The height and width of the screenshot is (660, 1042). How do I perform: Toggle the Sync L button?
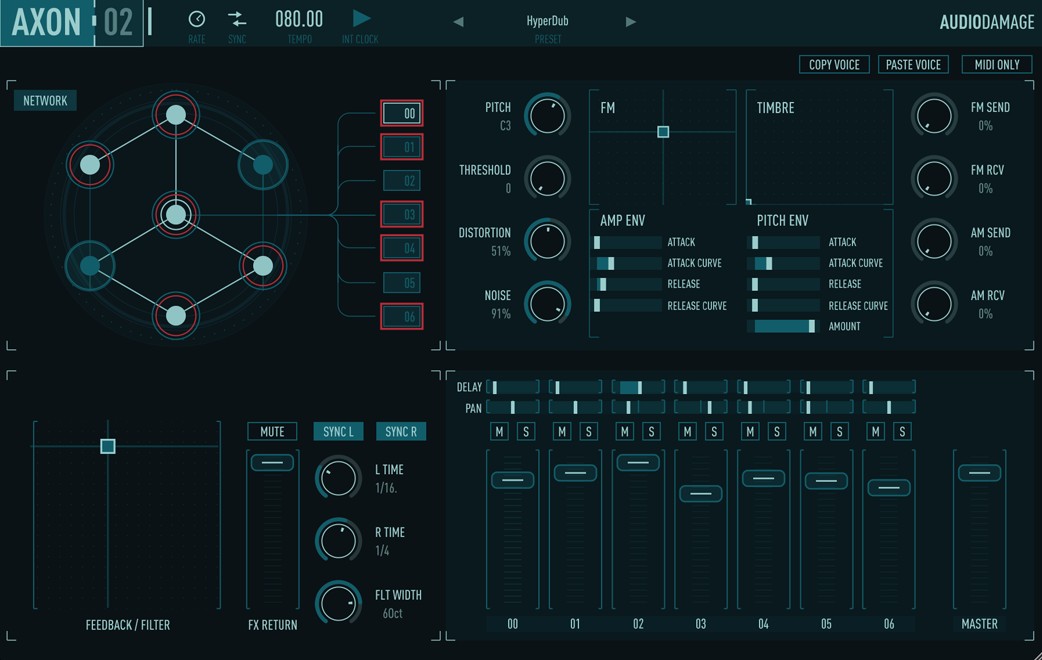tap(338, 431)
